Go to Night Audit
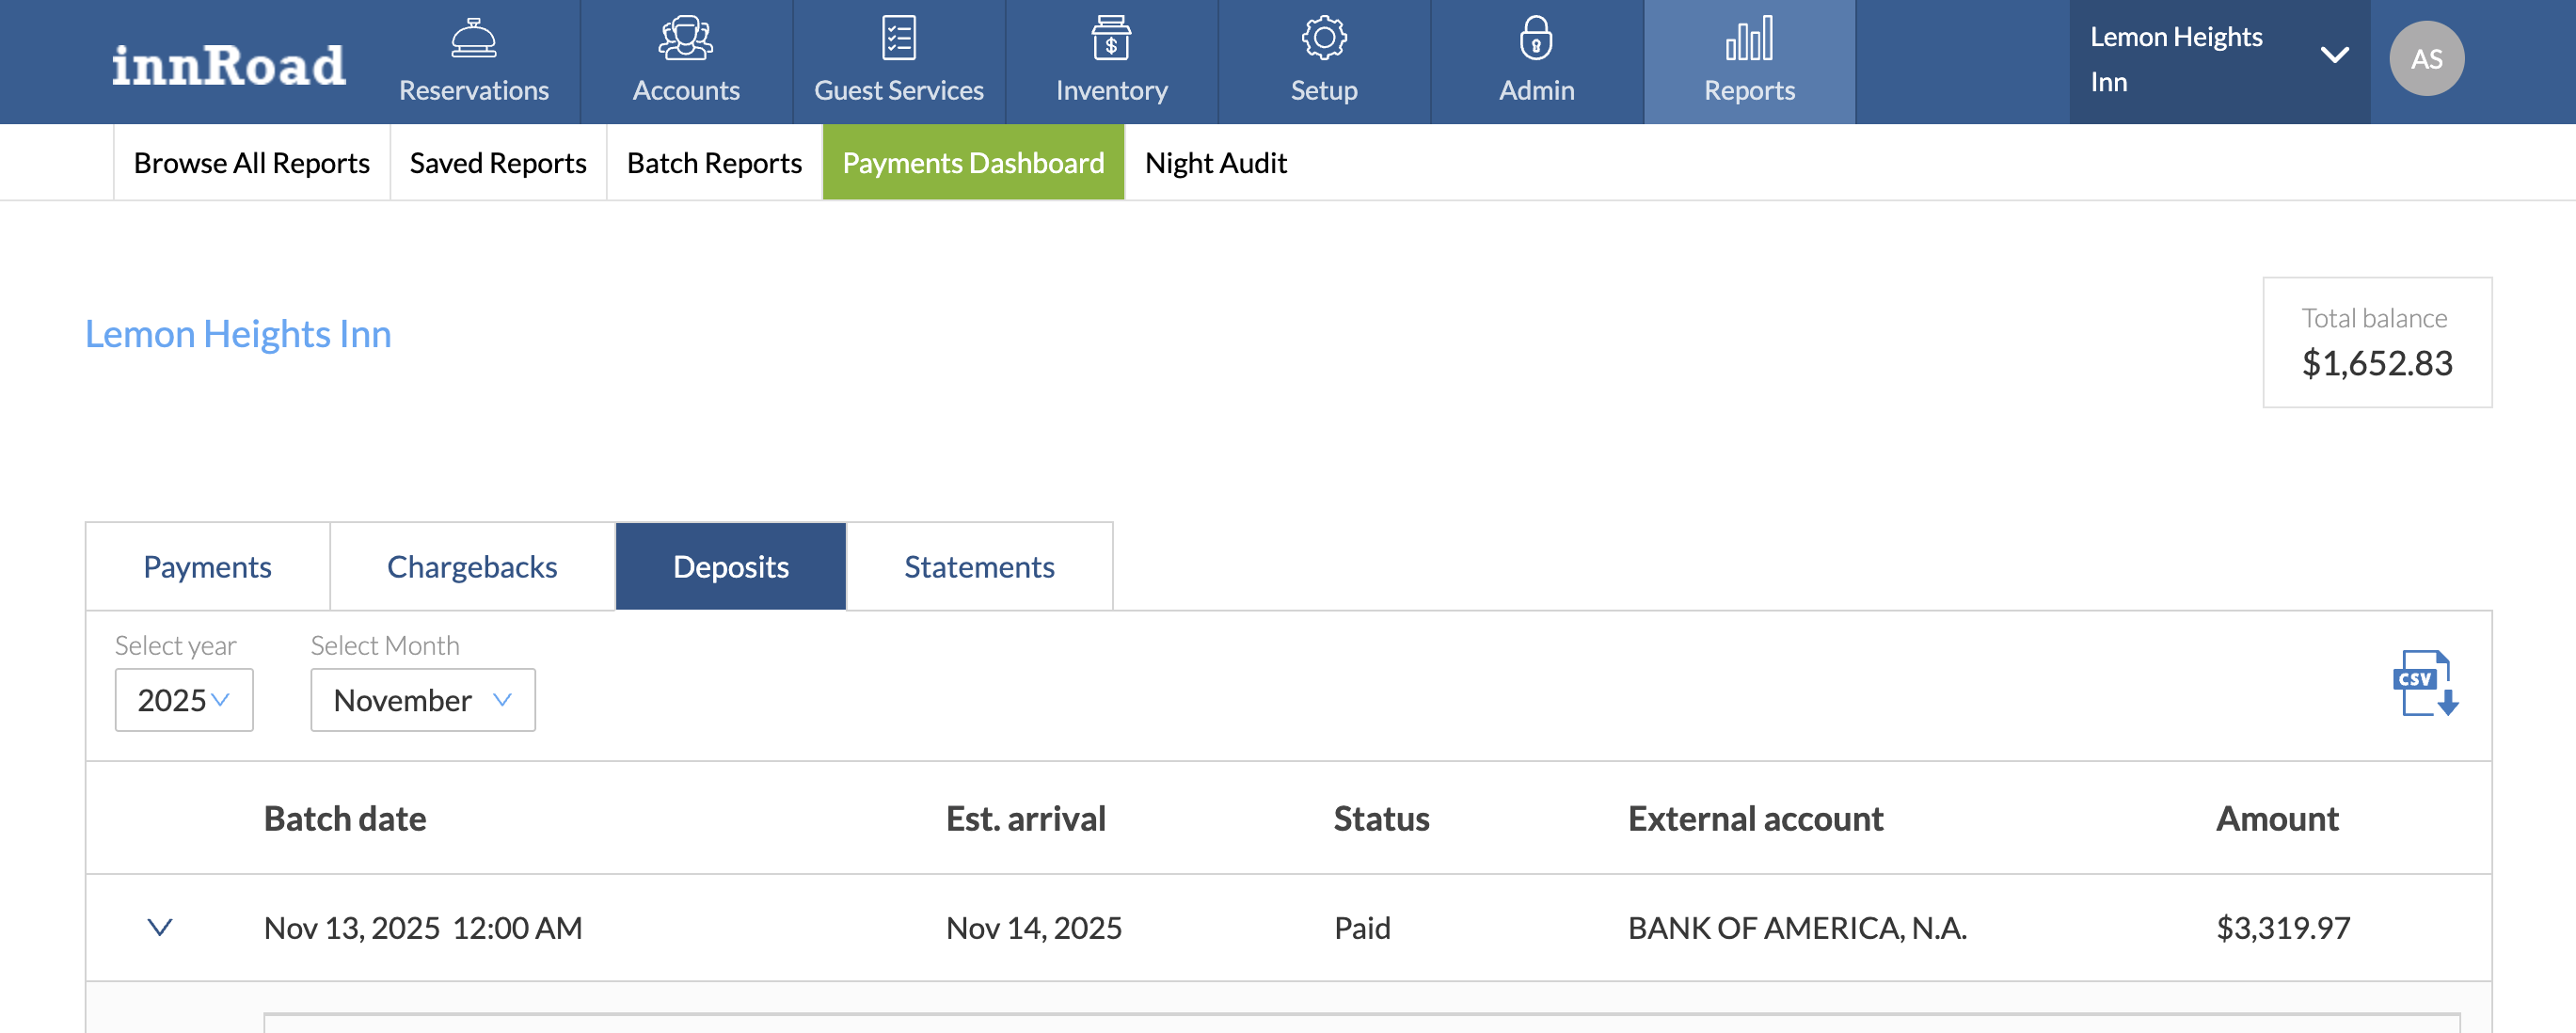 [1215, 163]
